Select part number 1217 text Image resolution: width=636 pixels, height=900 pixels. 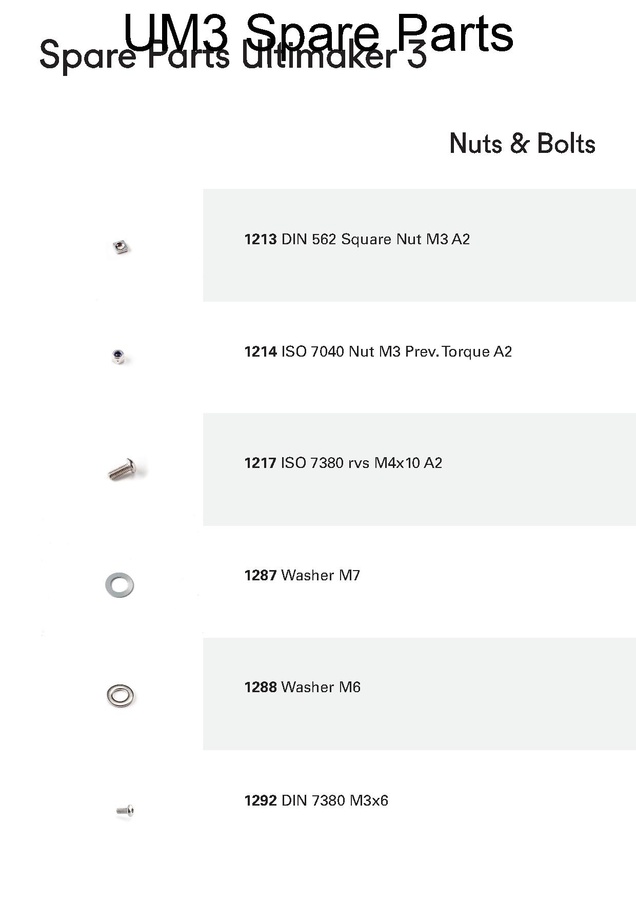(260, 463)
